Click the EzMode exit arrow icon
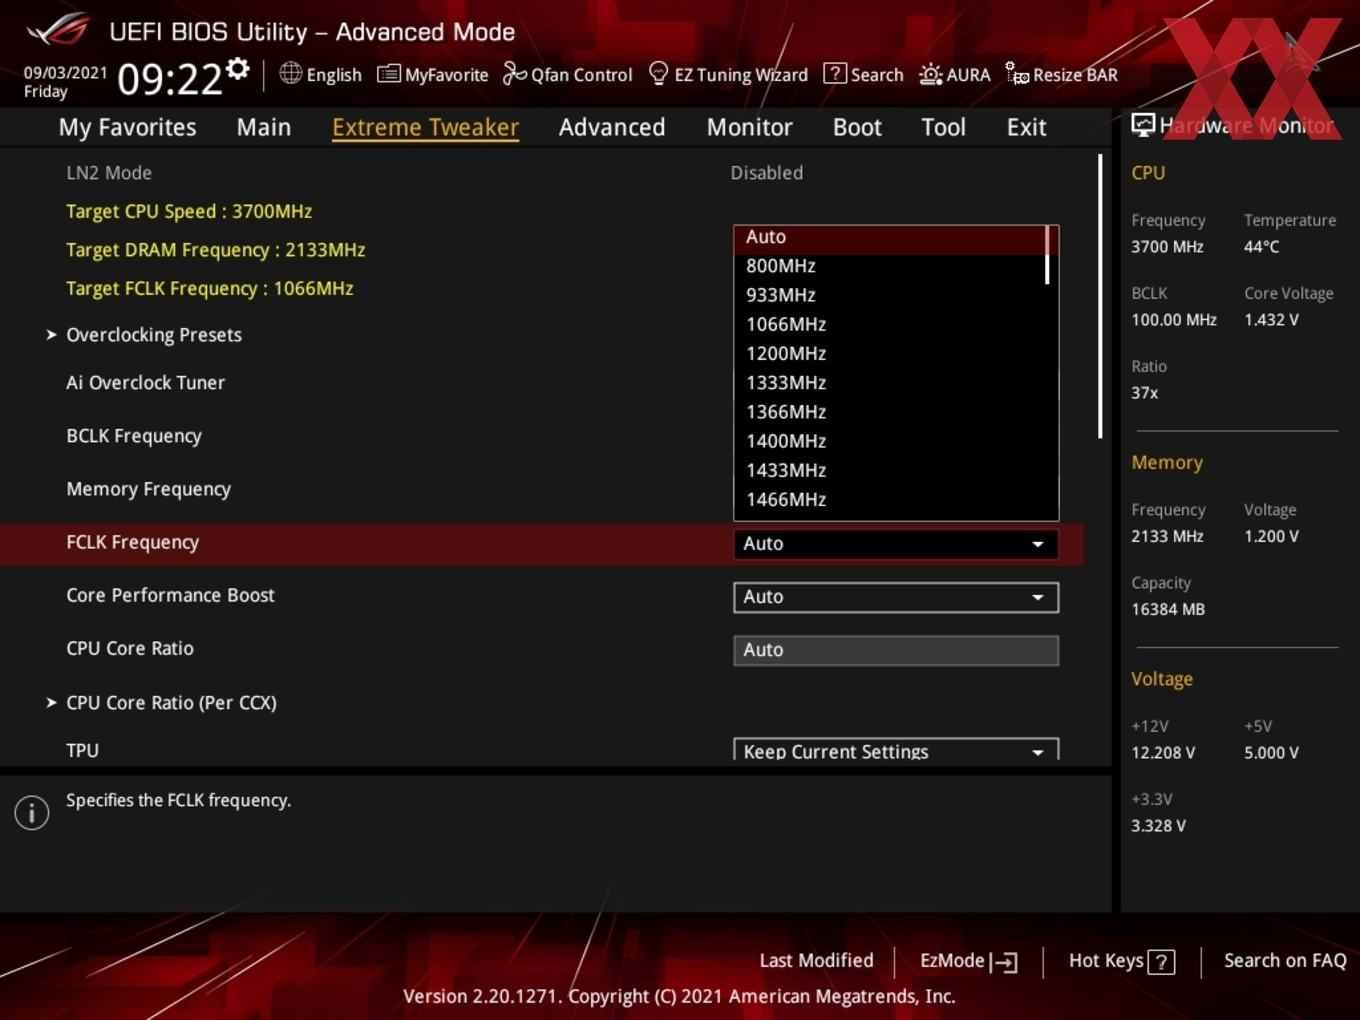Image resolution: width=1360 pixels, height=1020 pixels. 1004,962
